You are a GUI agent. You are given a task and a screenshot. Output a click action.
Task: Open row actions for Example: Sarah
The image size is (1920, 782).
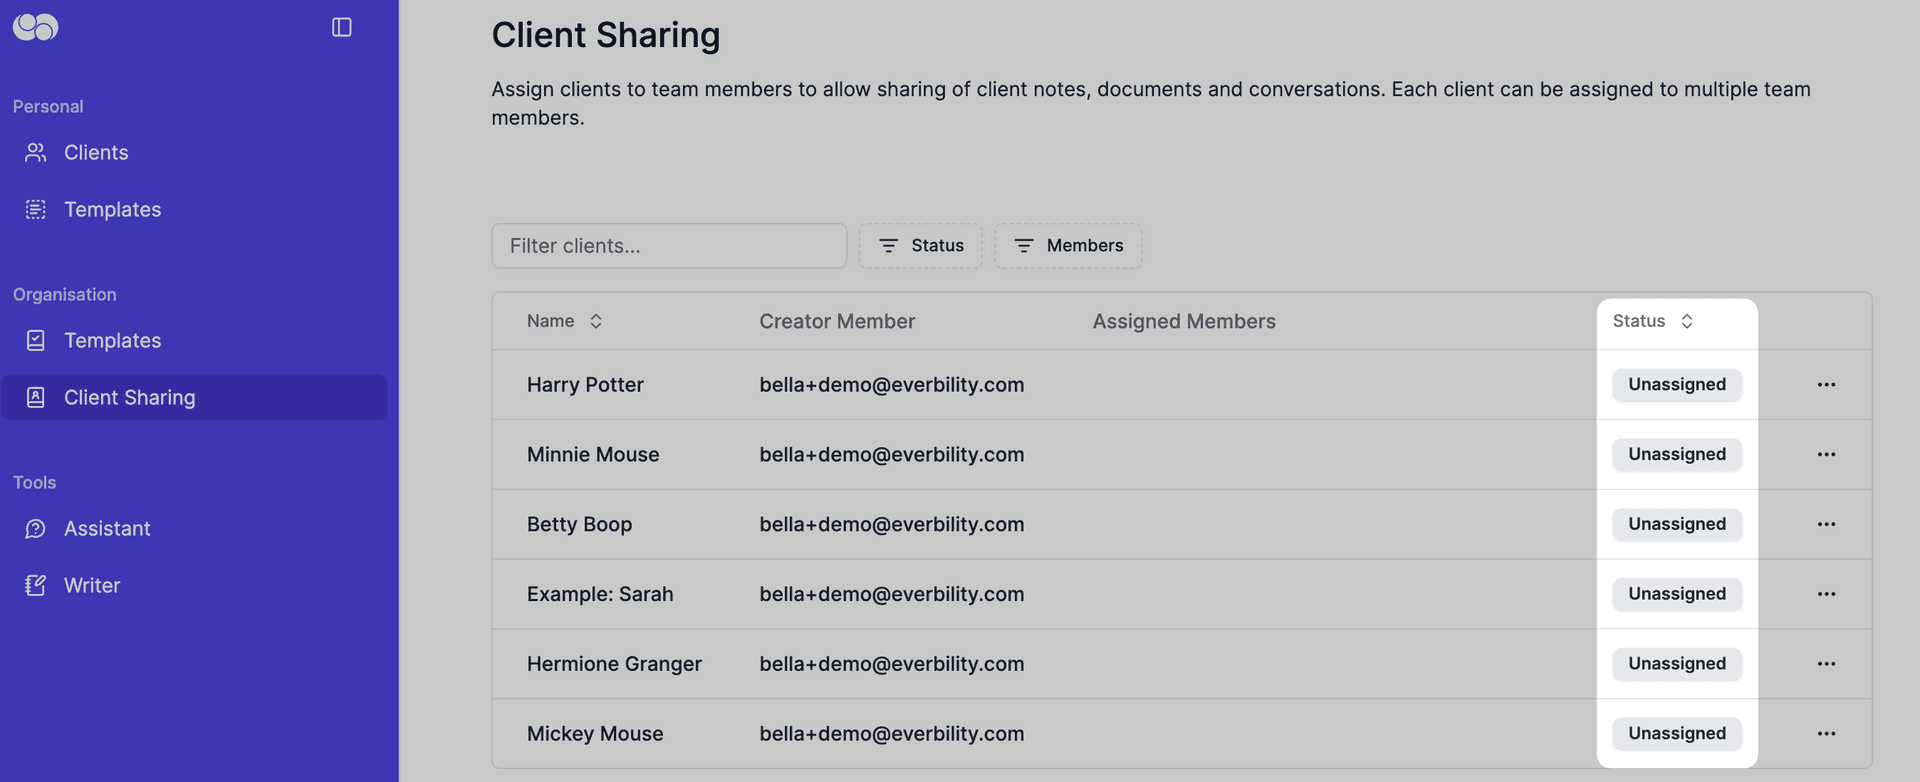[1826, 594]
